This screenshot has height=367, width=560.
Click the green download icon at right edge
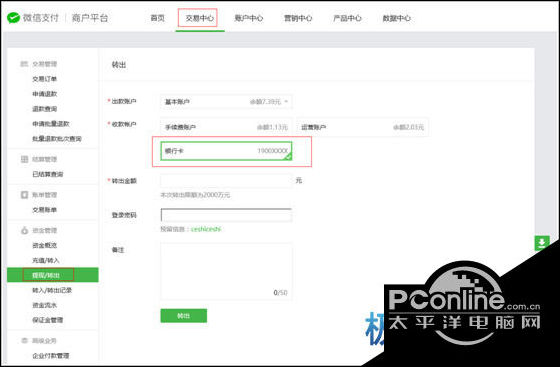pos(542,243)
